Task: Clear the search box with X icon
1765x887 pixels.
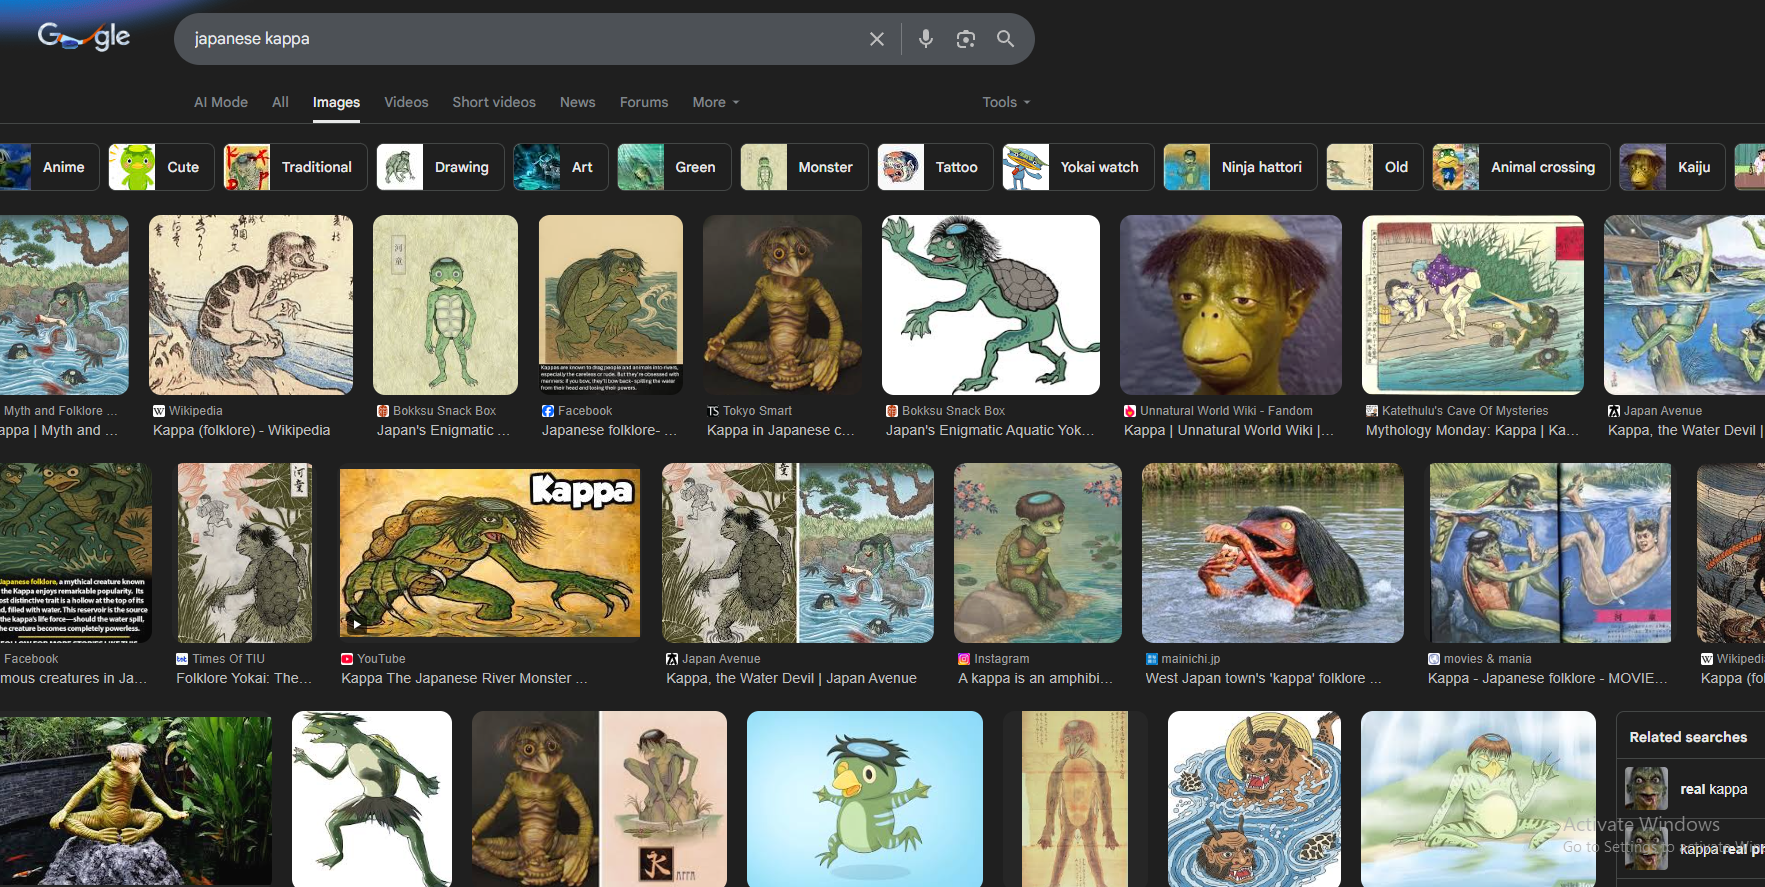Action: coord(877,39)
